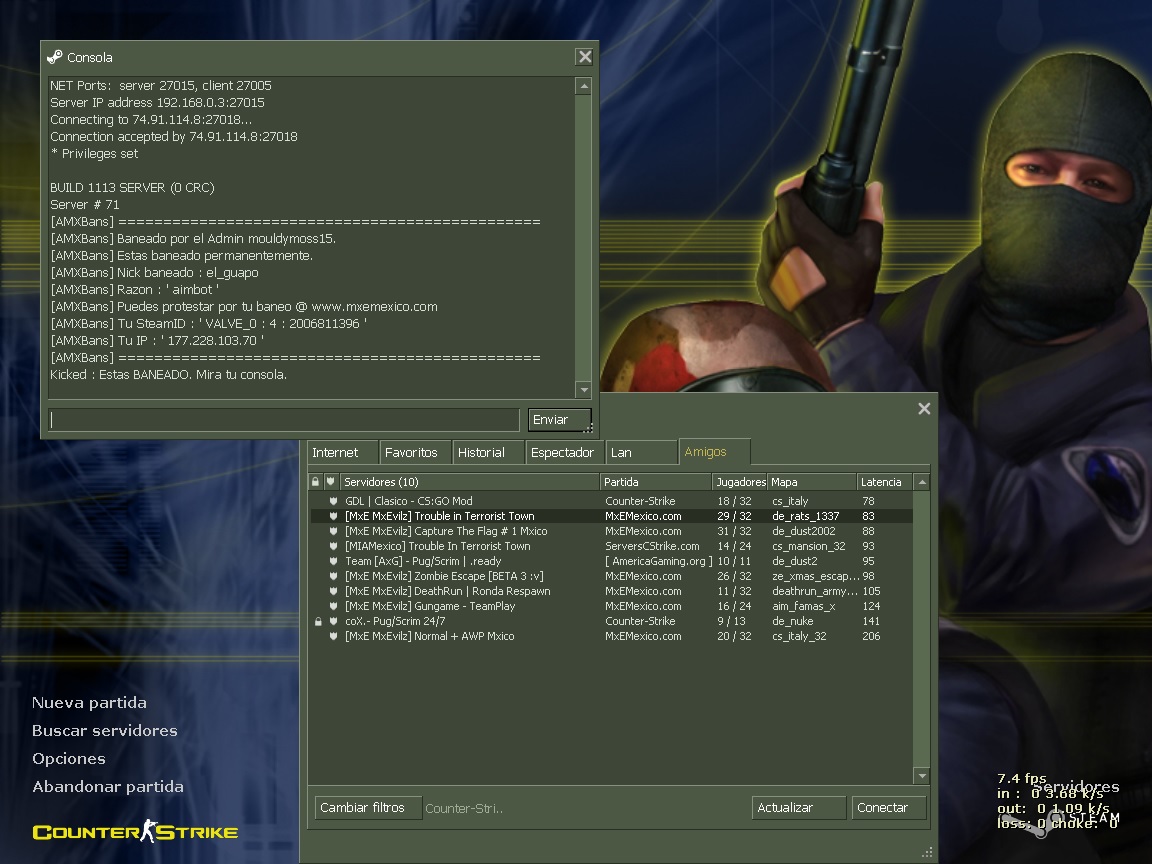
Task: Select Team [AxG] - Pug/Scrim server
Action: (x=611, y=561)
